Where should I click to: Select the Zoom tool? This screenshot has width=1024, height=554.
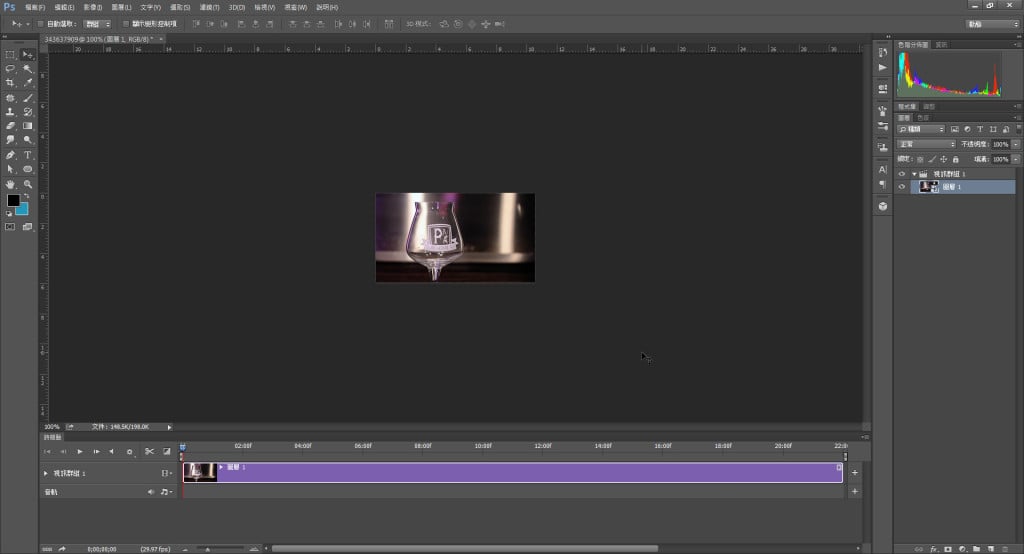pyautogui.click(x=28, y=184)
